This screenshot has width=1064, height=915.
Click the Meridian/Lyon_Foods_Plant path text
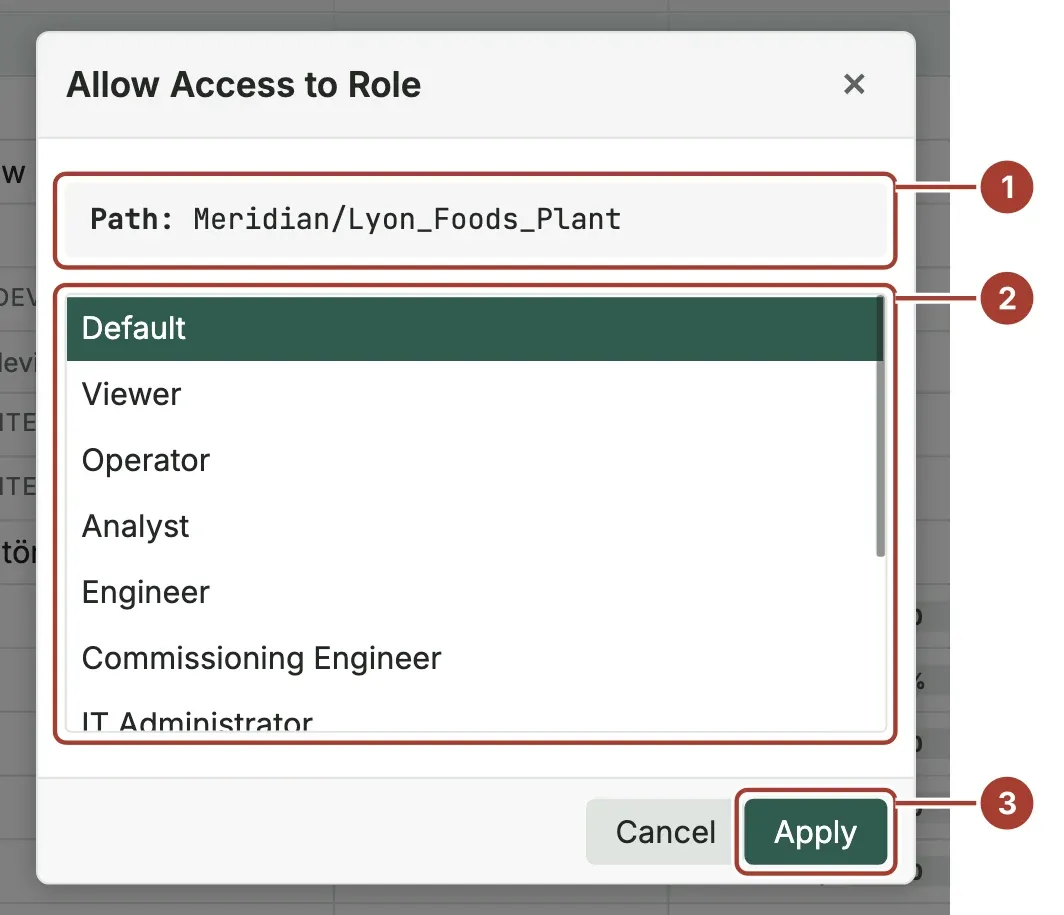click(407, 219)
